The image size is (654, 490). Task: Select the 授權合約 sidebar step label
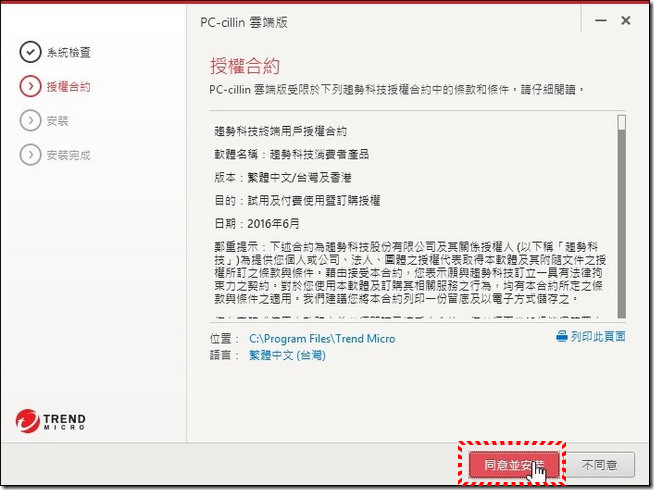(x=68, y=87)
